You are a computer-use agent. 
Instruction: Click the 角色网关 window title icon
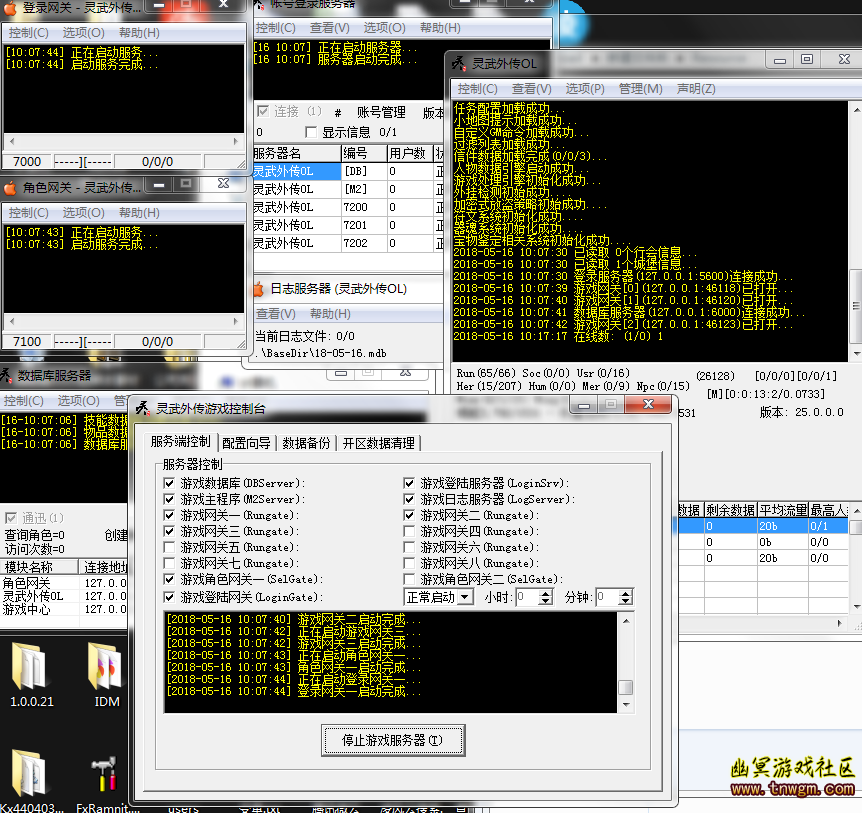[10, 188]
